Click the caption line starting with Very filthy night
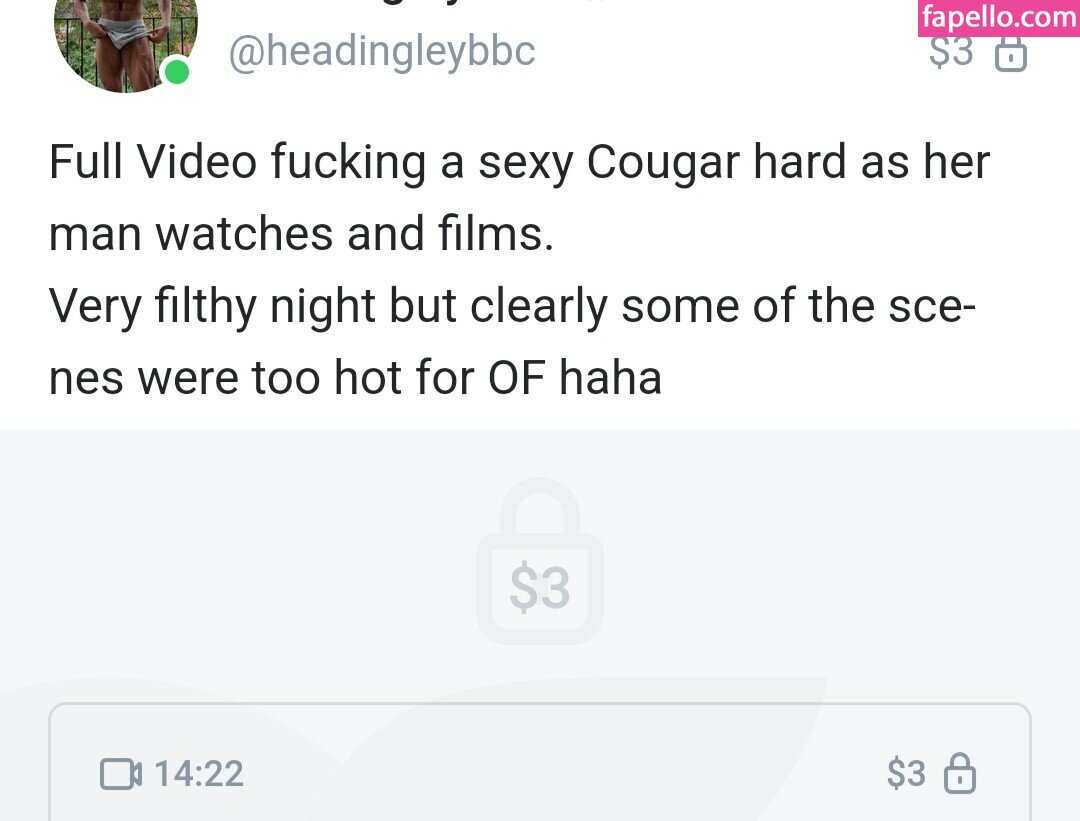1080x821 pixels. (512, 305)
